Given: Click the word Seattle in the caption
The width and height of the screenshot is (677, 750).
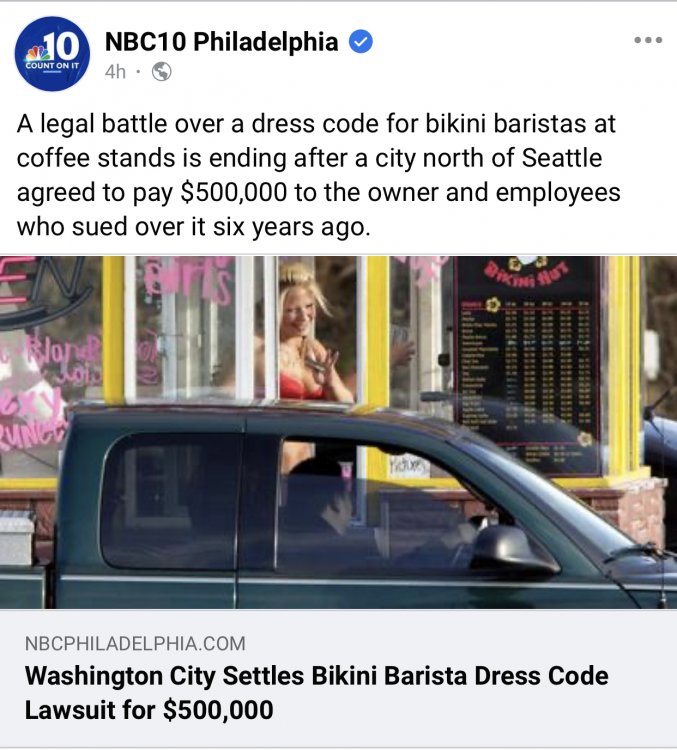Looking at the screenshot, I should coord(561,158).
